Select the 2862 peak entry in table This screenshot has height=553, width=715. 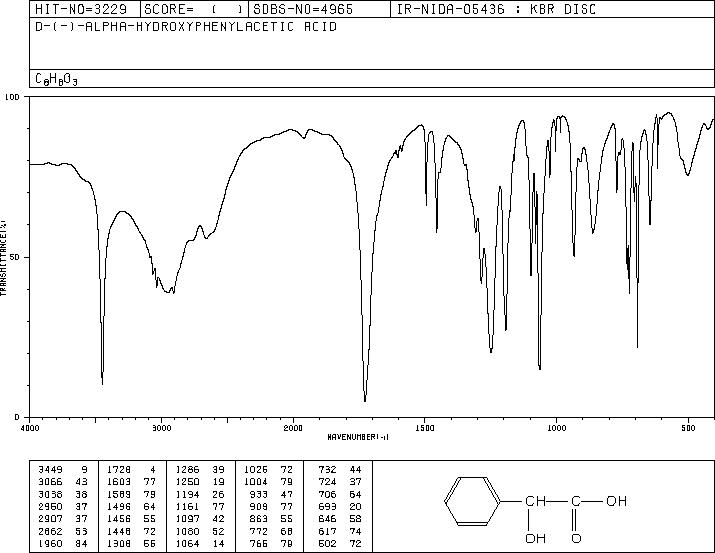[x=63, y=531]
